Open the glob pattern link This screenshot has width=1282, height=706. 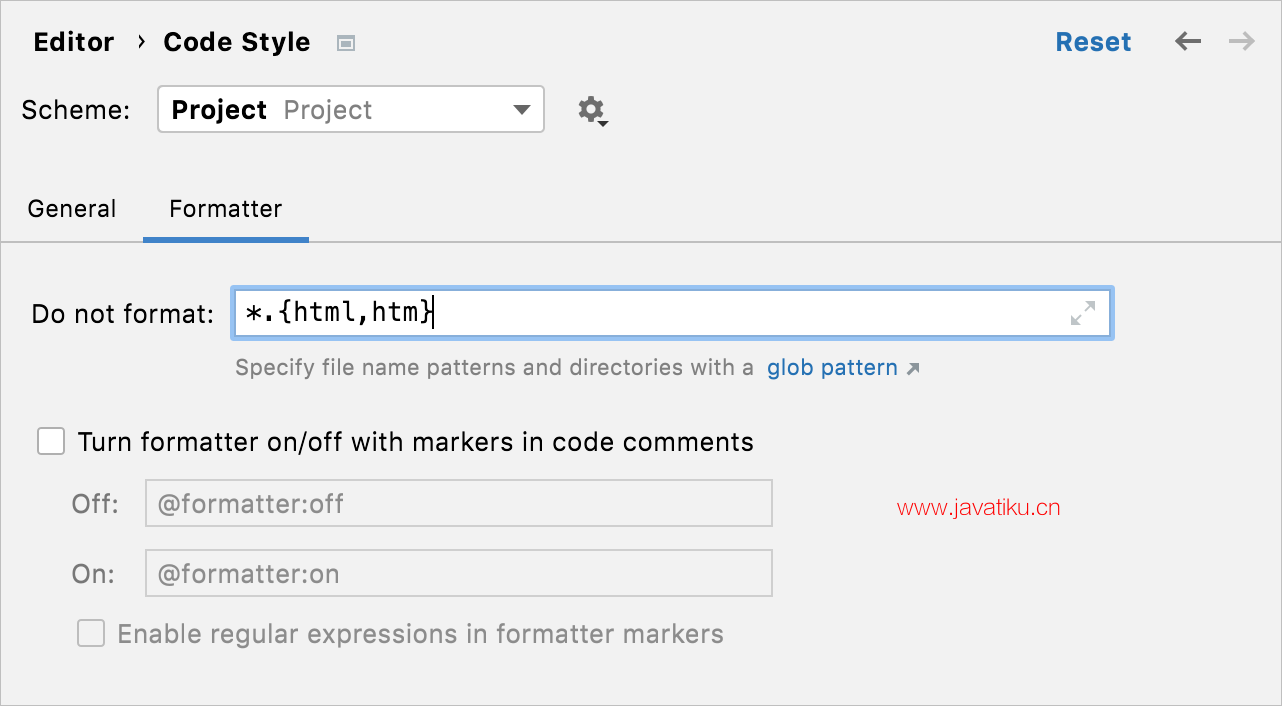pyautogui.click(x=832, y=368)
